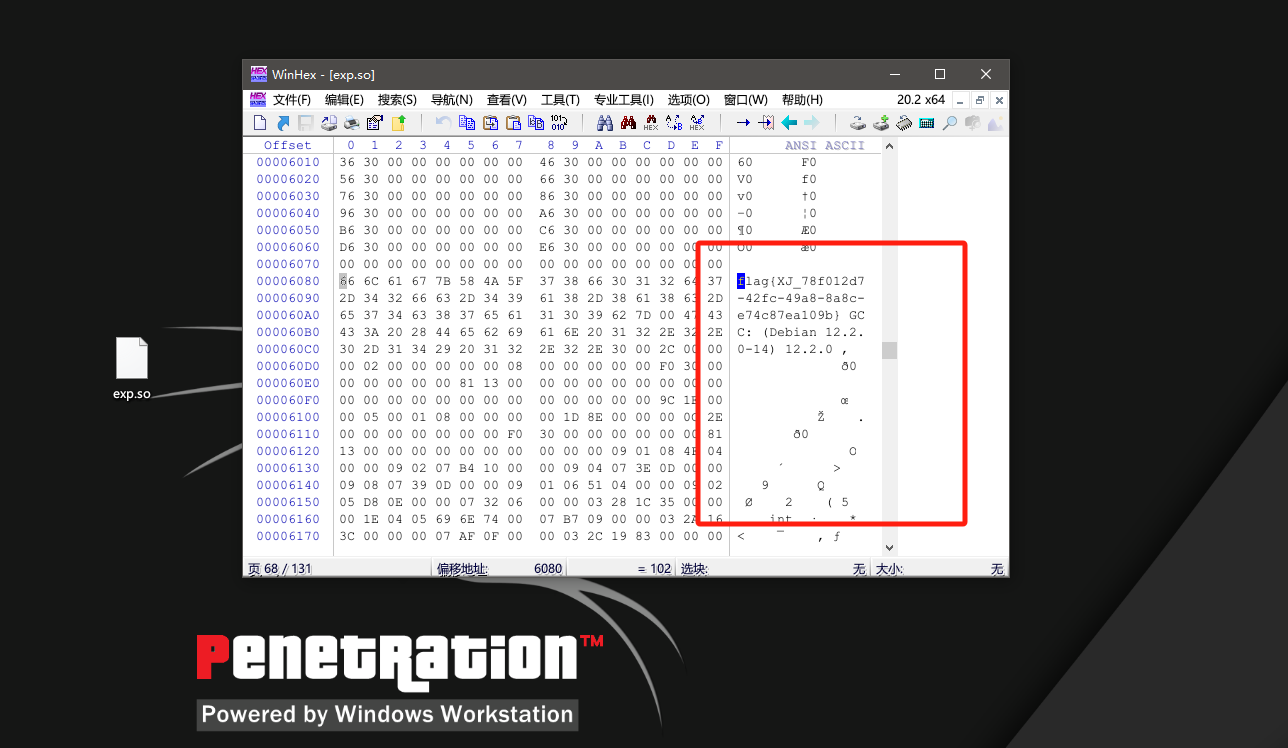Click the status bar '选块:' field
Screen dimensions: 1288x748
click(773, 569)
